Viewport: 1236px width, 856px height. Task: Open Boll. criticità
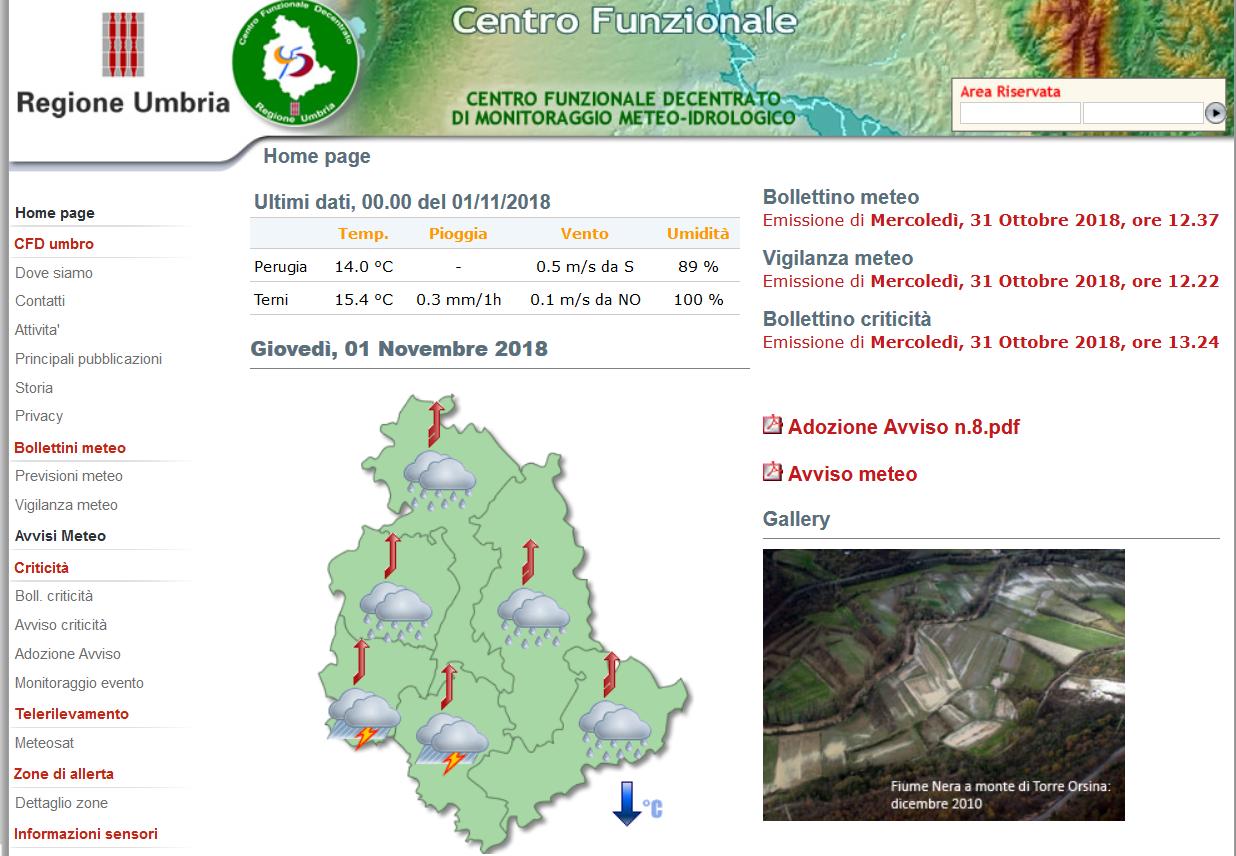pos(54,596)
